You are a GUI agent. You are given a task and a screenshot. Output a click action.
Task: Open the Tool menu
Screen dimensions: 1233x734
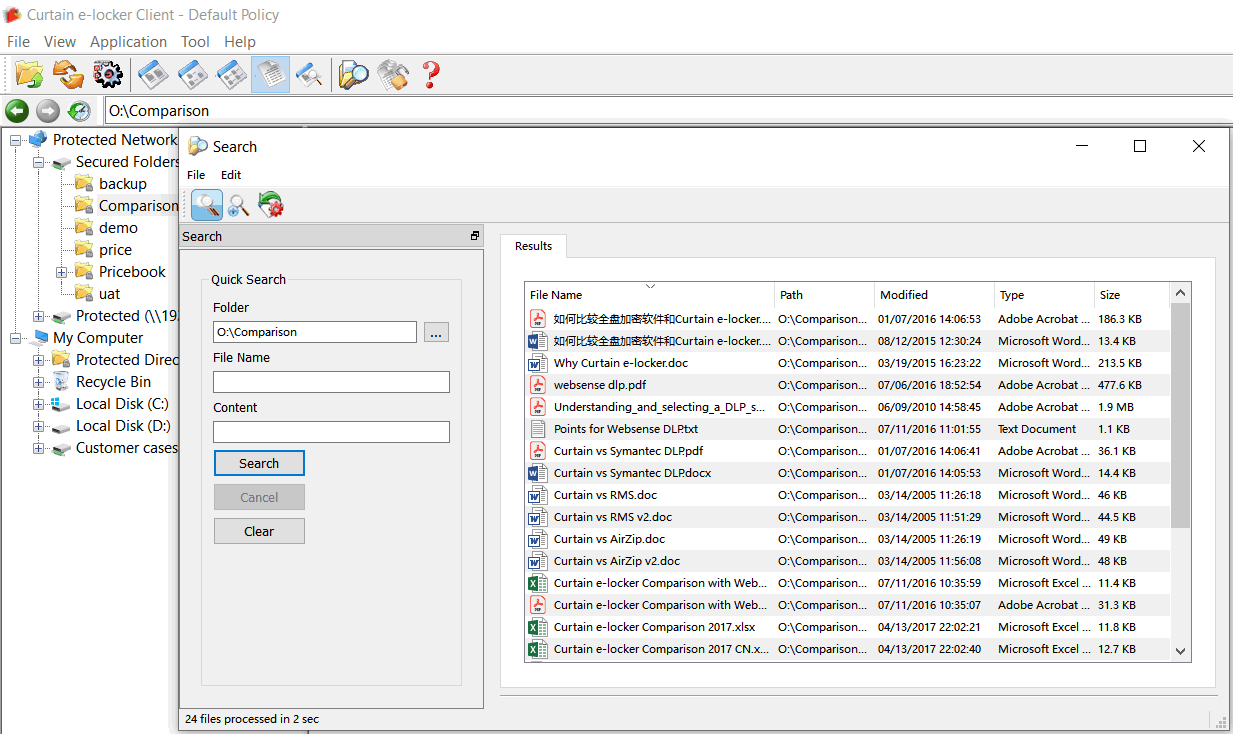pos(195,42)
